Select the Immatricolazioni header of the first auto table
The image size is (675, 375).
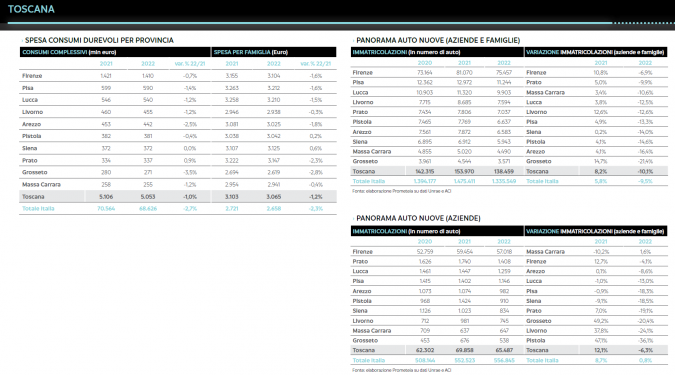pyautogui.click(x=437, y=52)
